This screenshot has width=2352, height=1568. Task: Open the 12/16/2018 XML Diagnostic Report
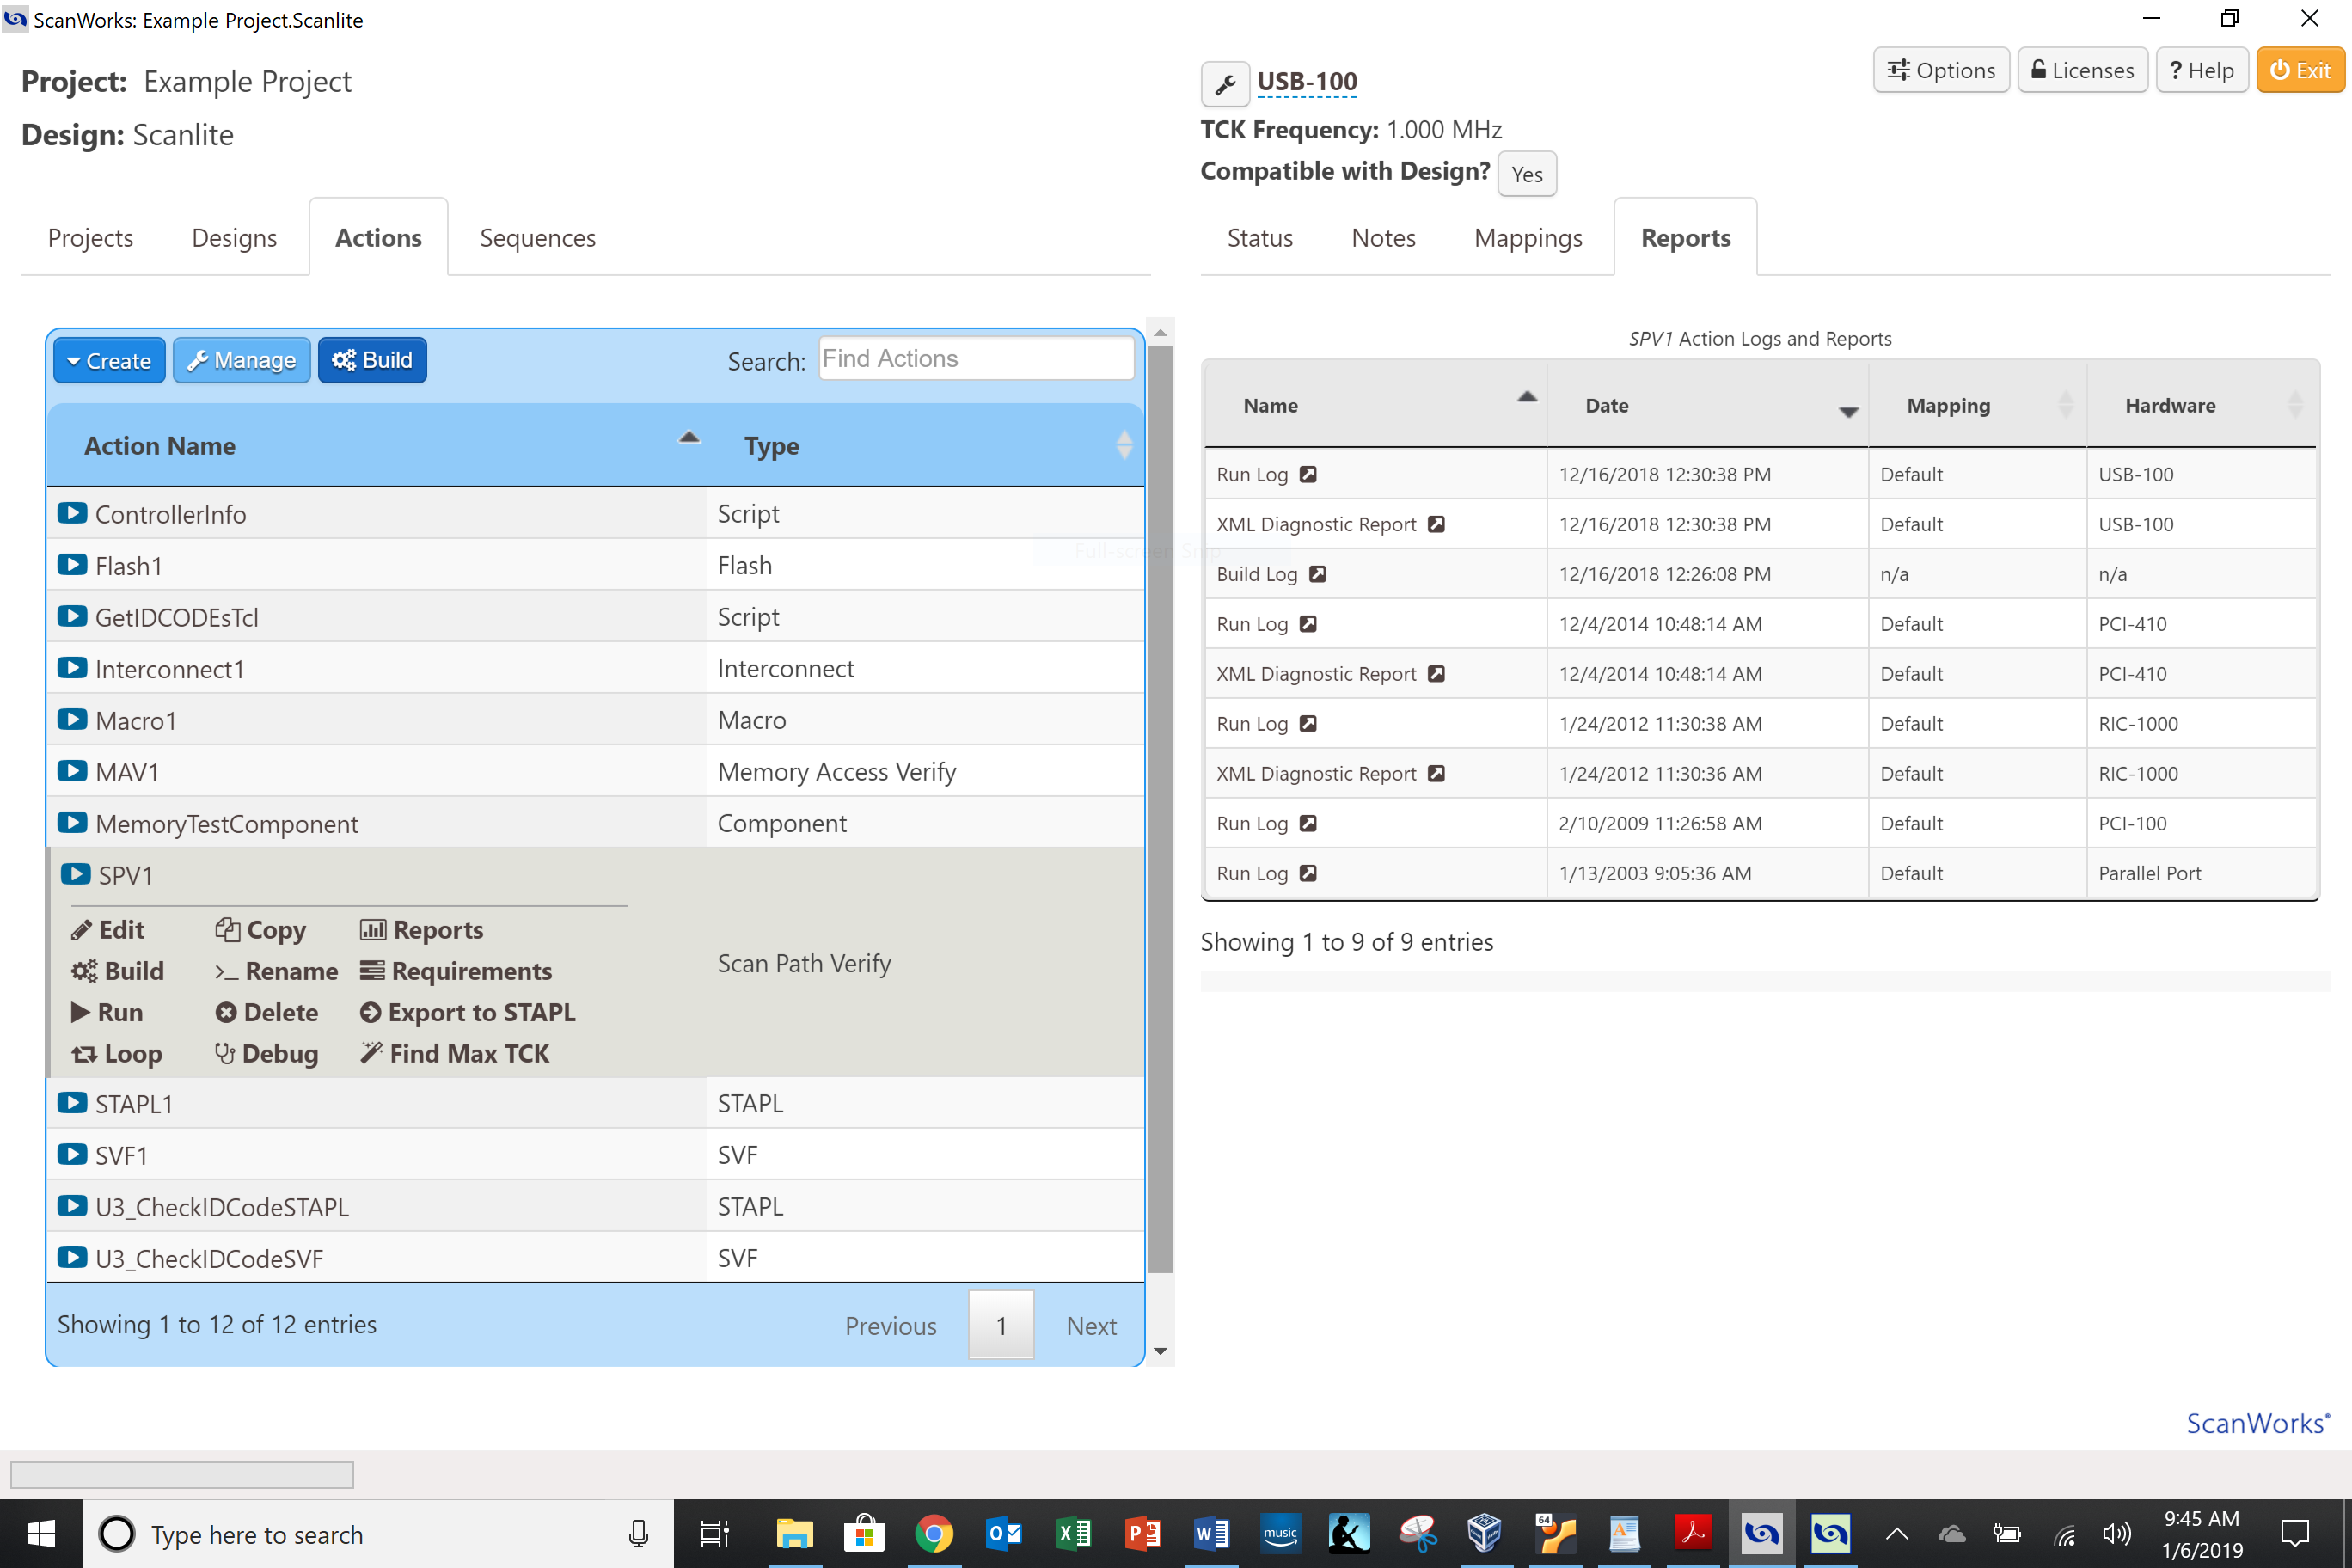1436,524
